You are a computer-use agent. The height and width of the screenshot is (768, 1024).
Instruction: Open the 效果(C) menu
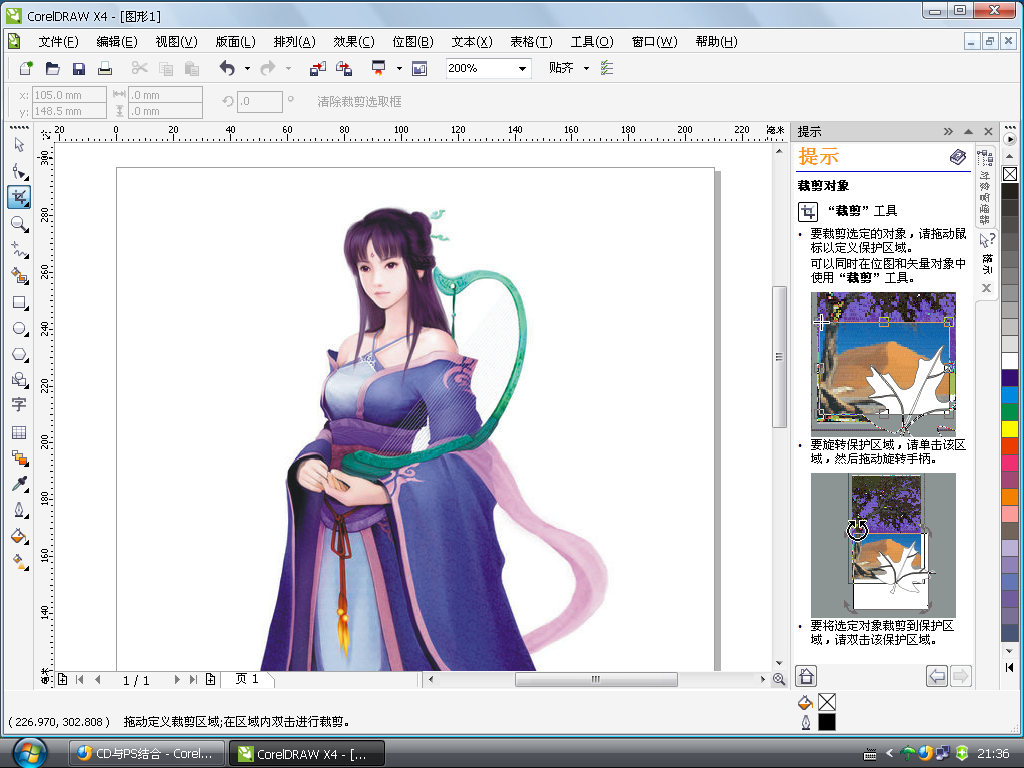353,42
